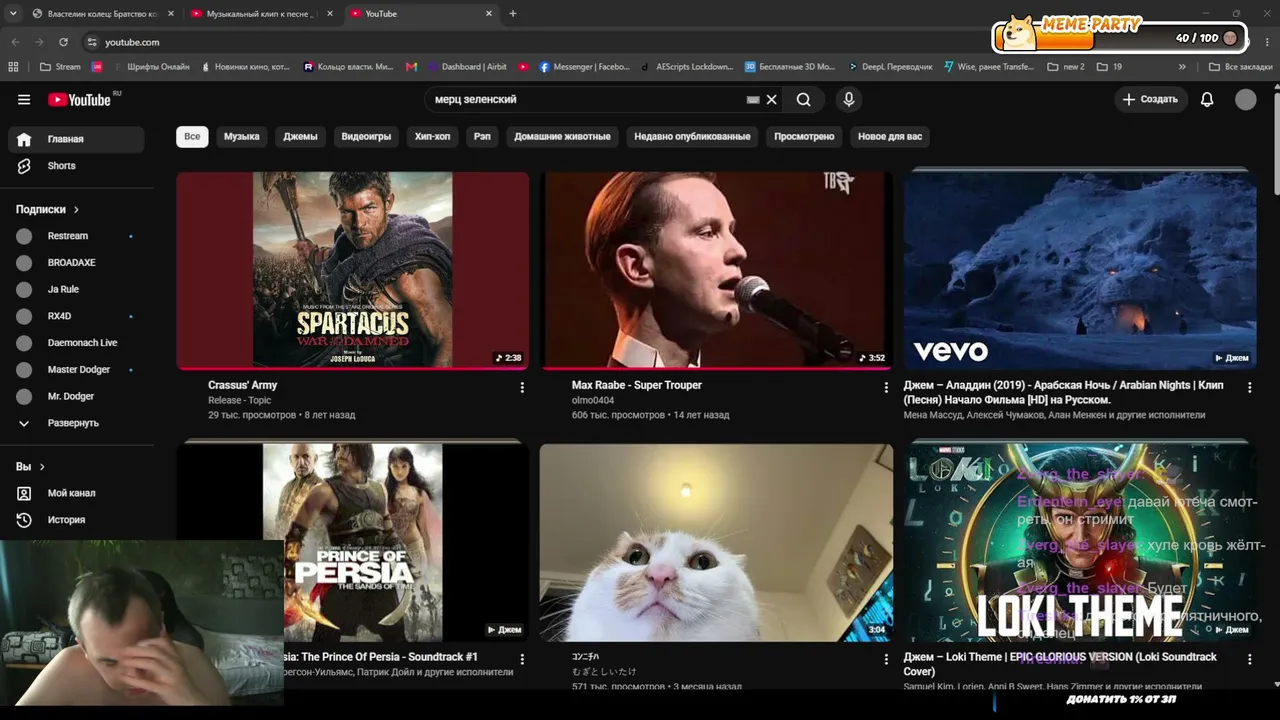The height and width of the screenshot is (720, 1280).
Task: Open options menu for Loki Theme video
Action: (x=1249, y=659)
